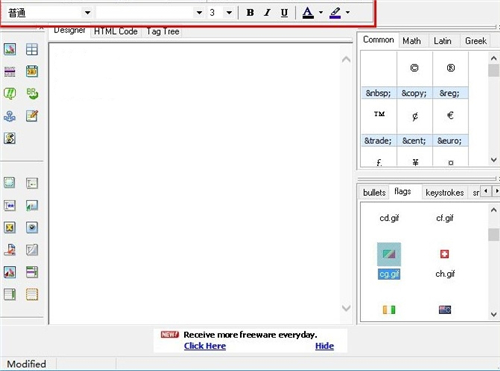Insert the copyright © symbol
The width and height of the screenshot is (500, 371).
[414, 68]
